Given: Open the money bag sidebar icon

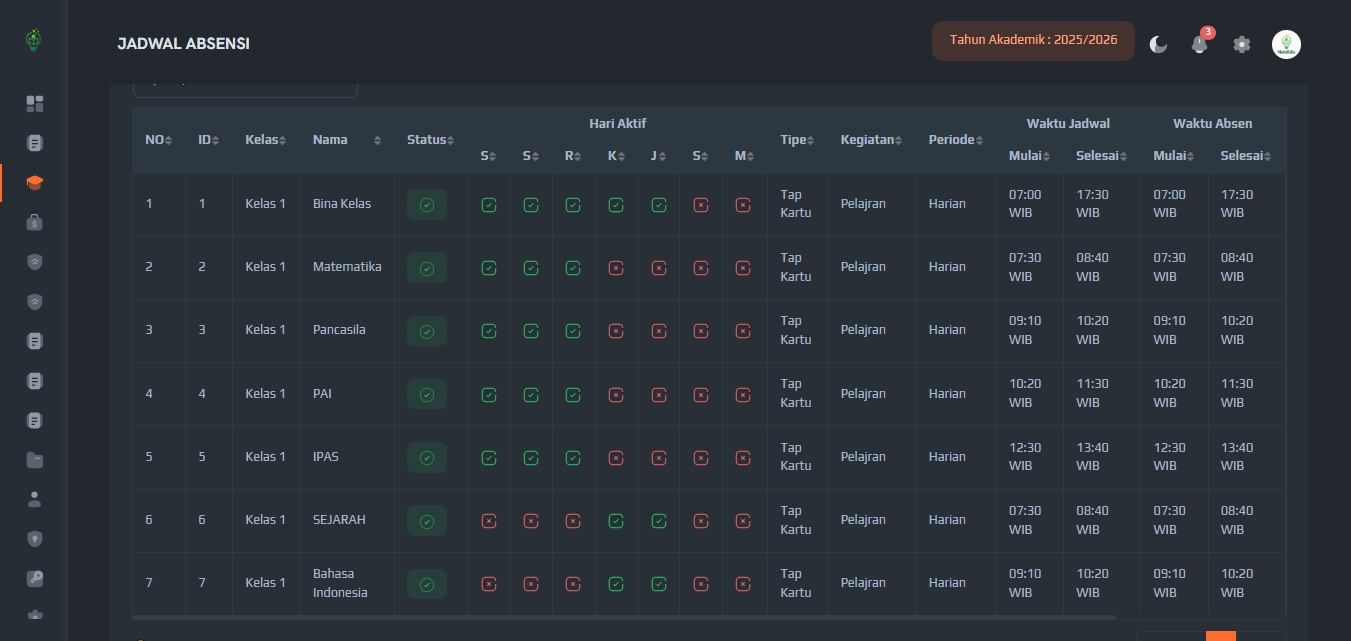Looking at the screenshot, I should (x=35, y=222).
